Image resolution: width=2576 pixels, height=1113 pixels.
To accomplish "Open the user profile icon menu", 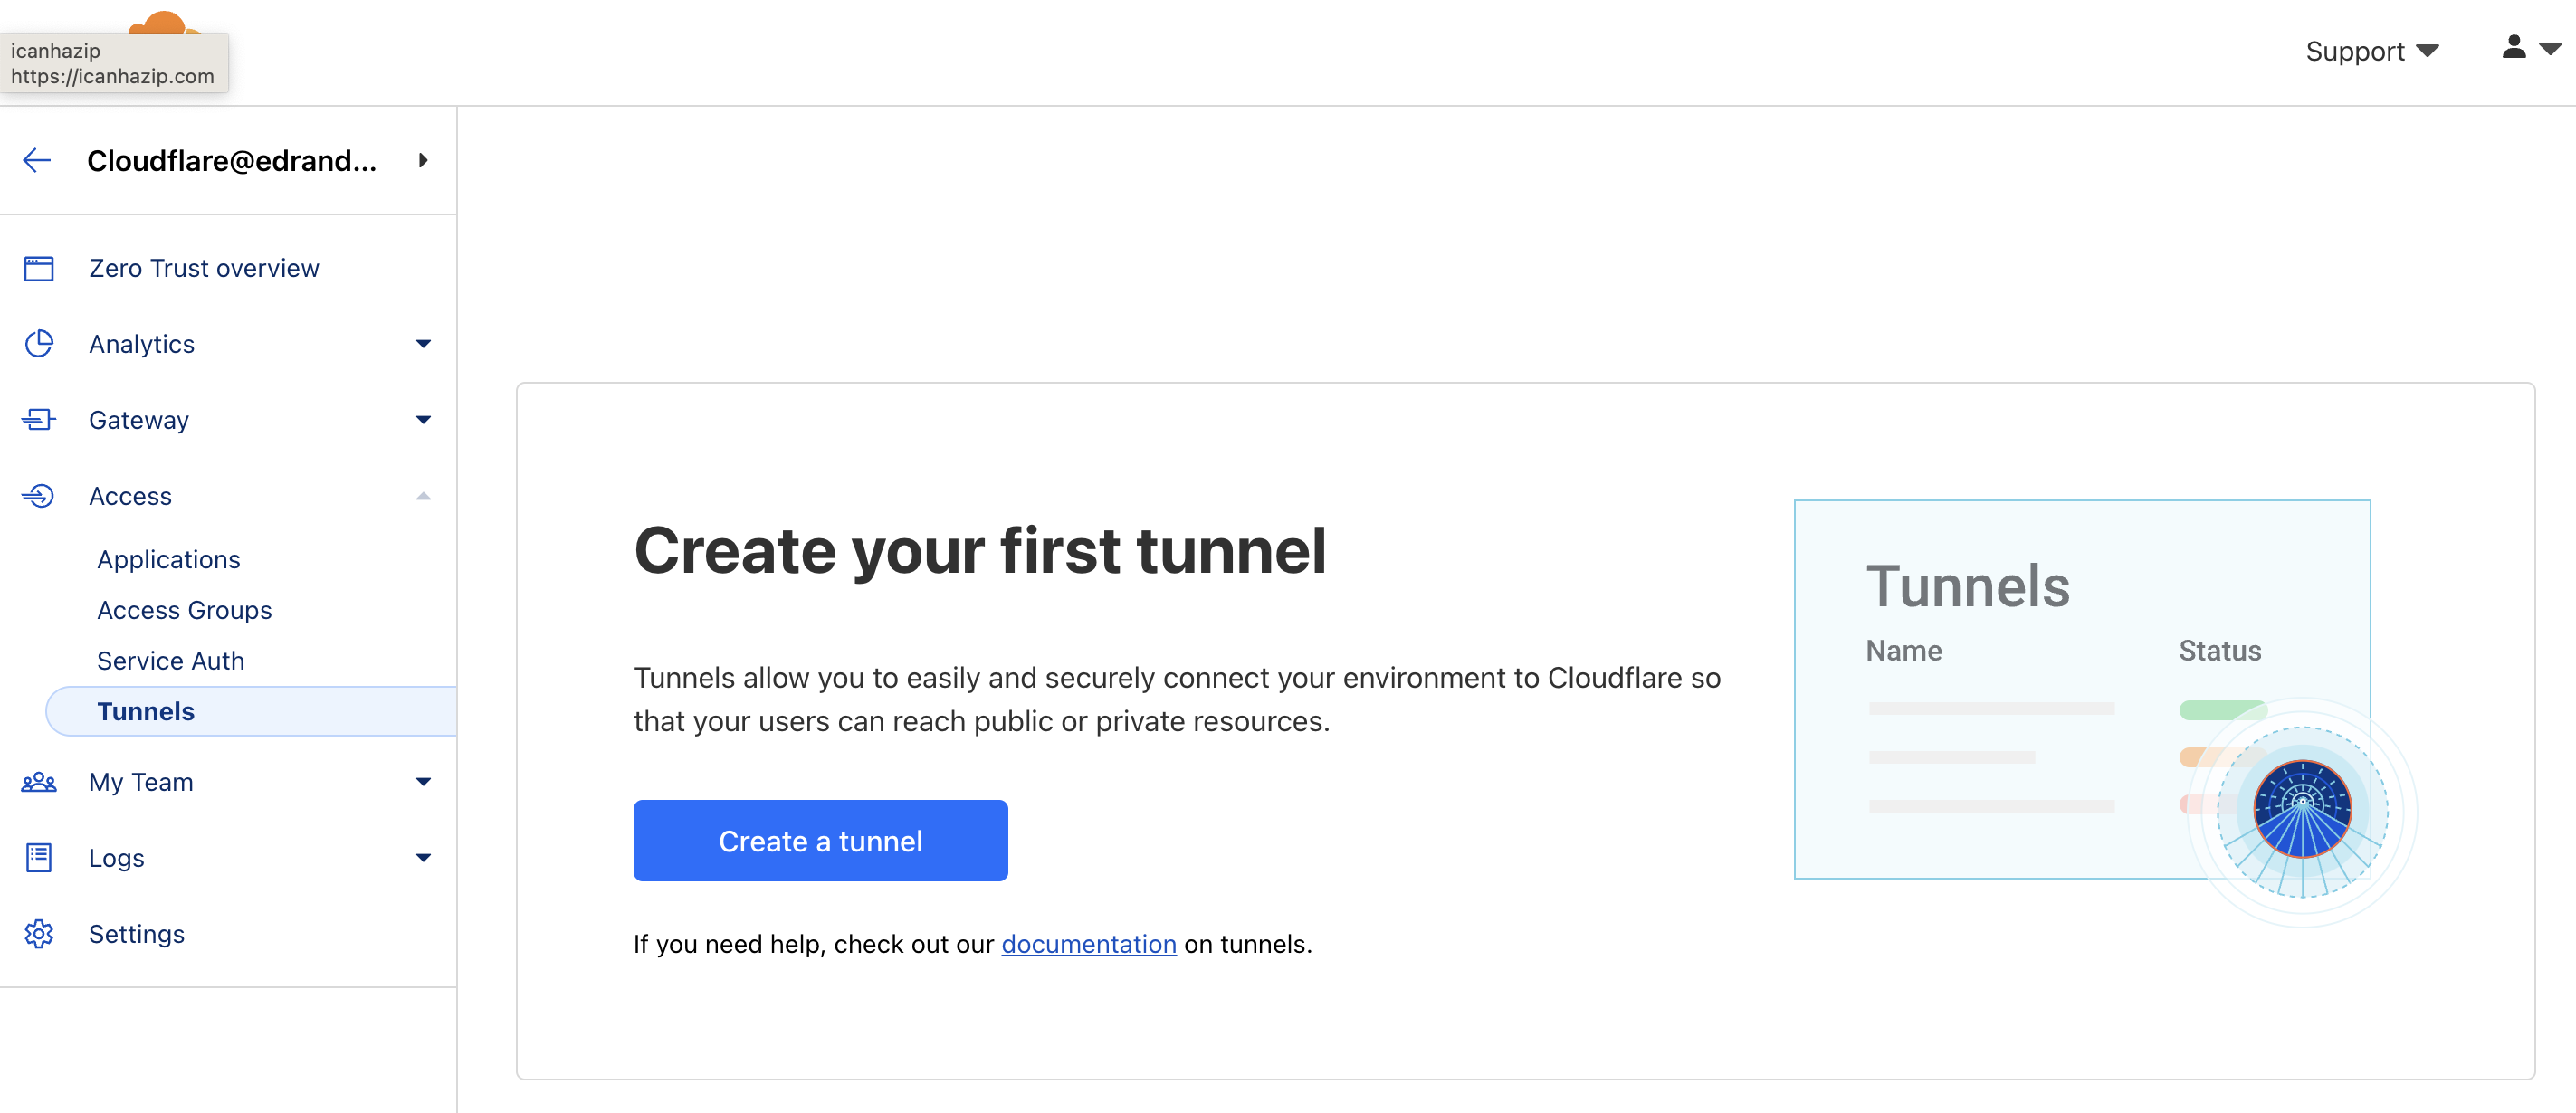I will pyautogui.click(x=2531, y=48).
